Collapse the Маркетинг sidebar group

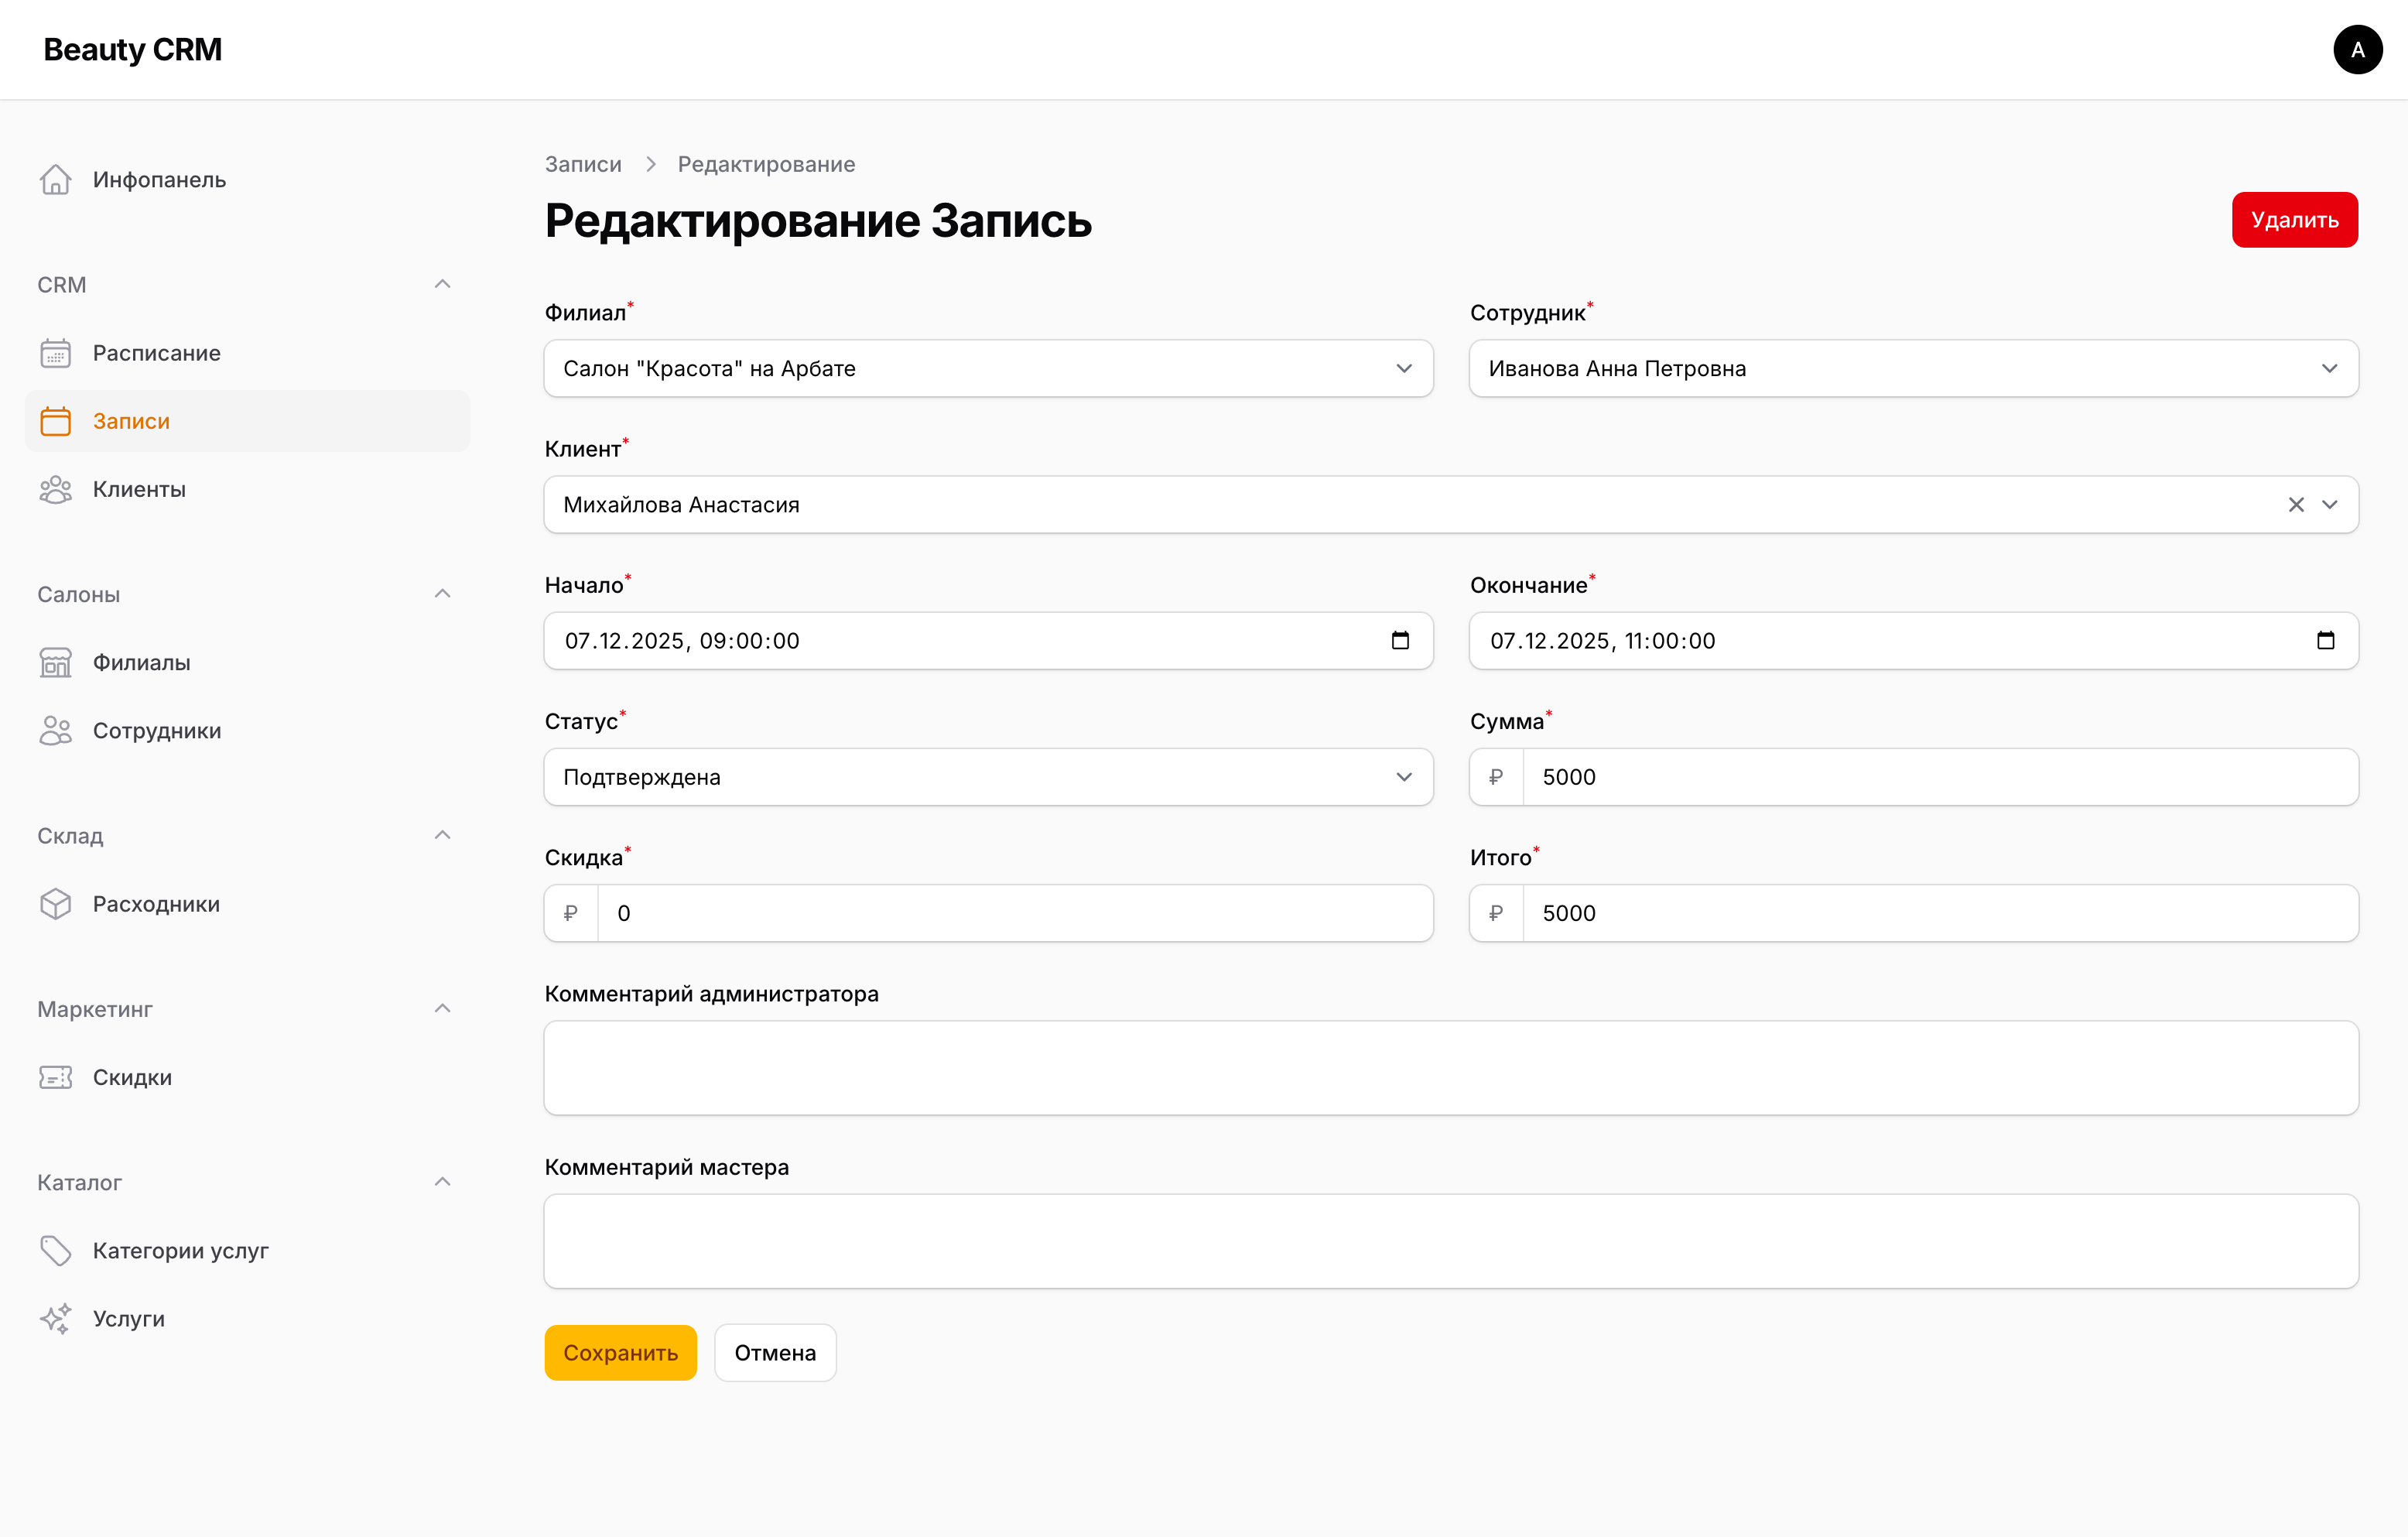pyautogui.click(x=442, y=1008)
